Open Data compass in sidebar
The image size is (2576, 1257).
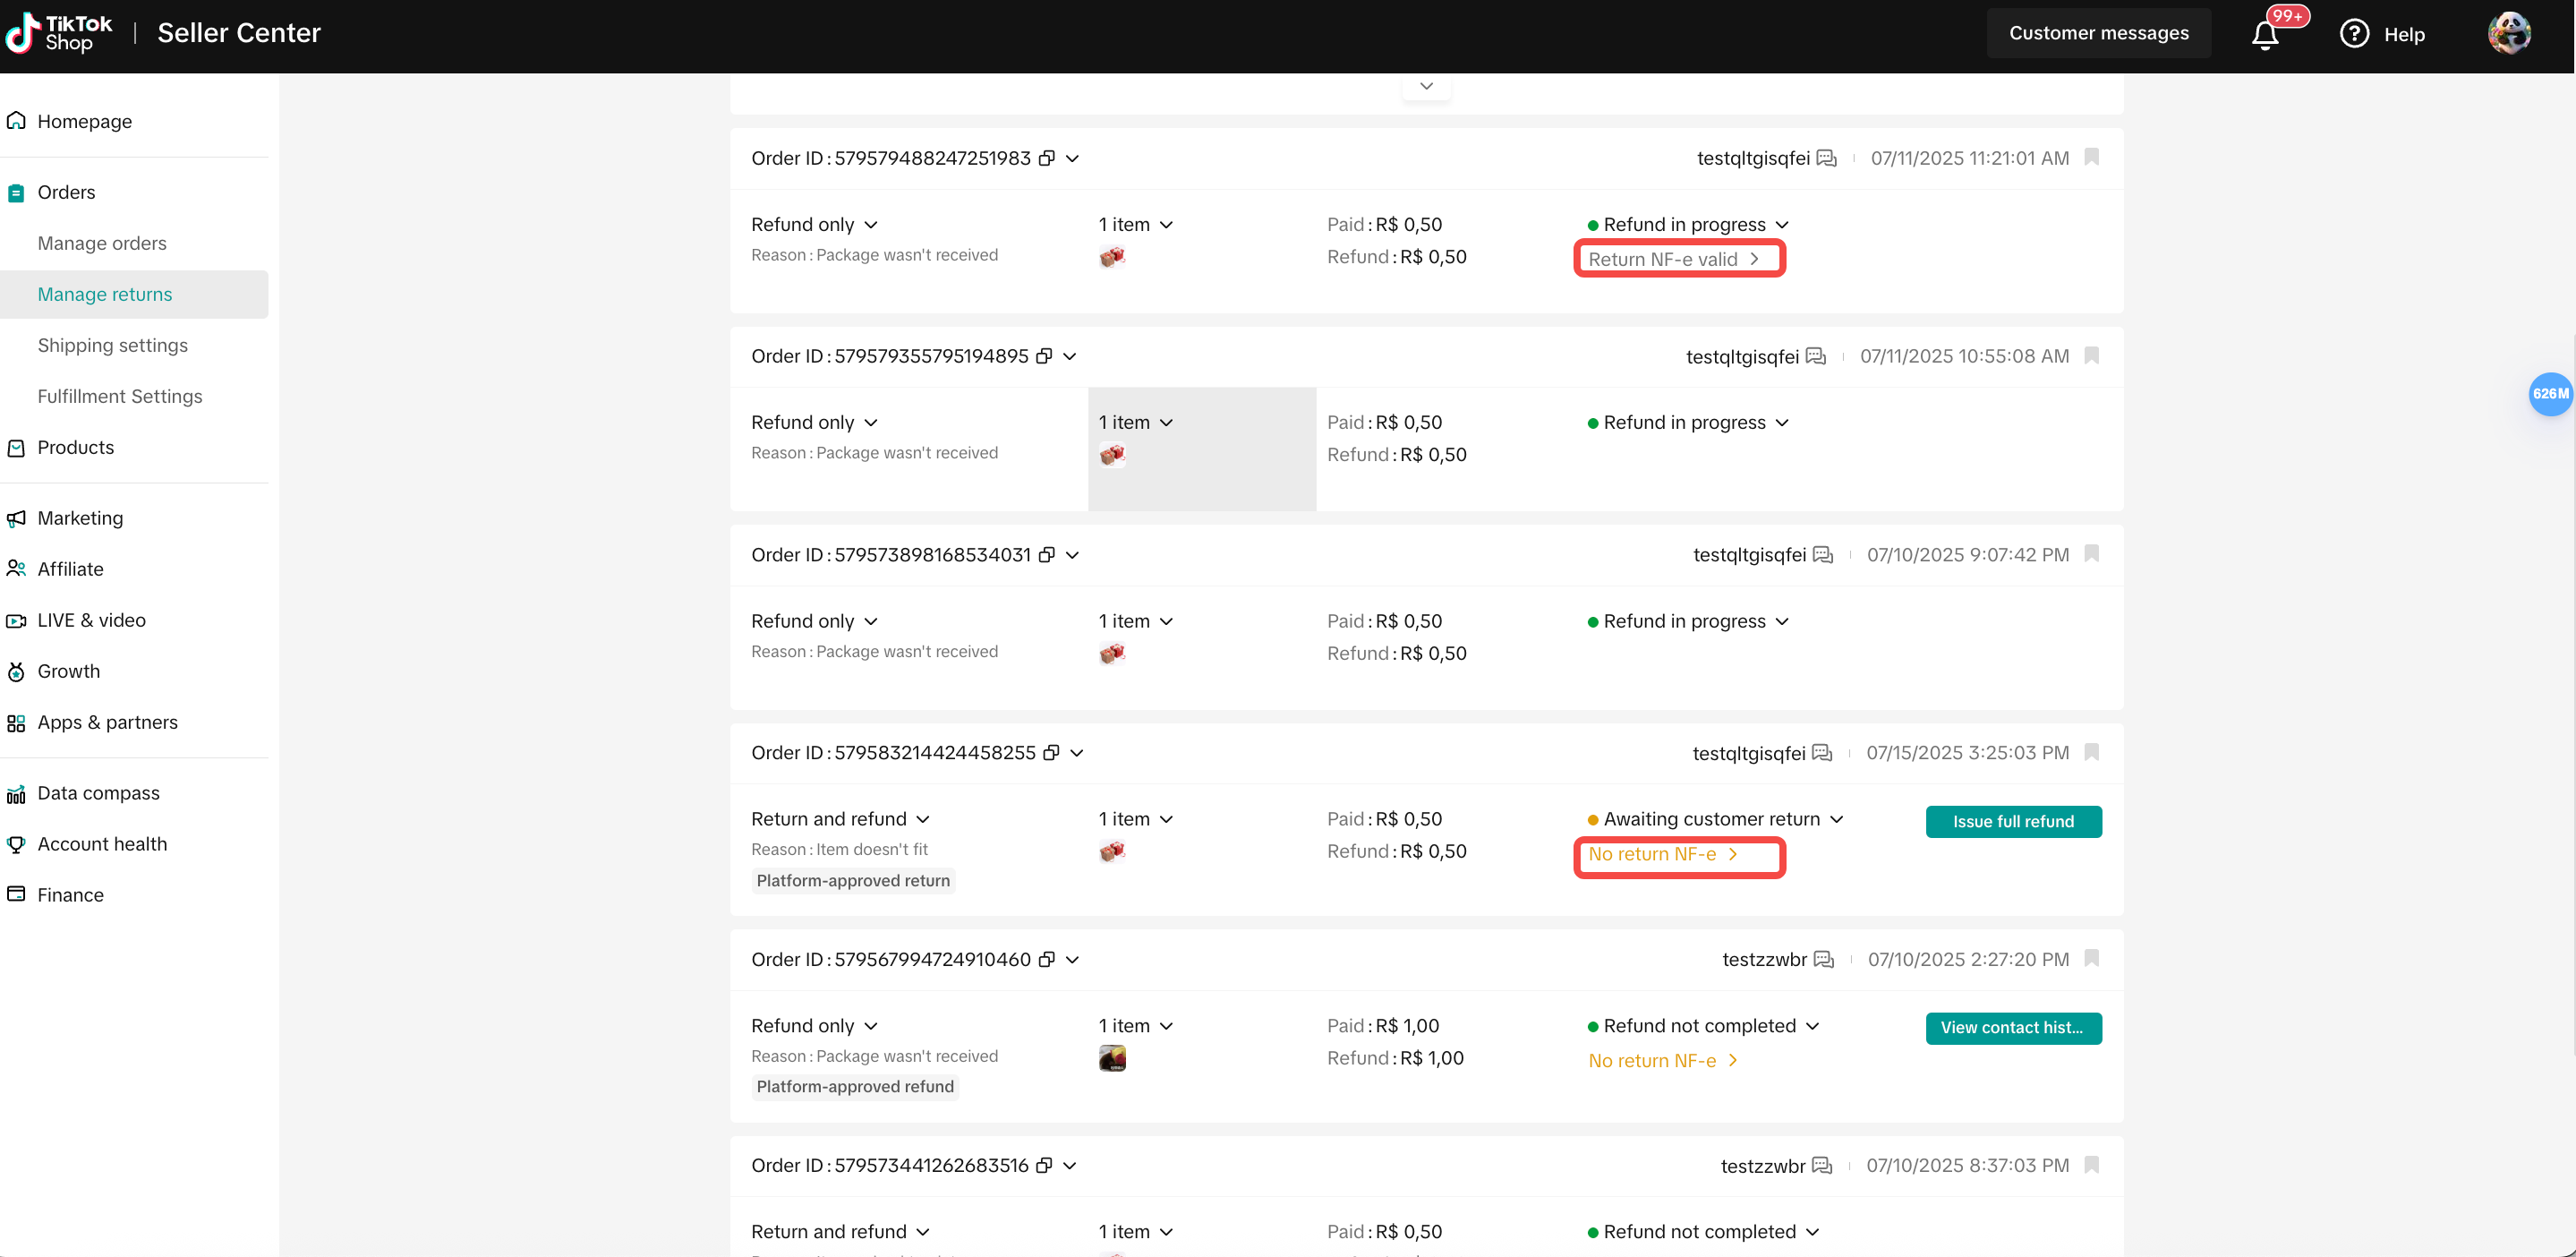(x=98, y=793)
